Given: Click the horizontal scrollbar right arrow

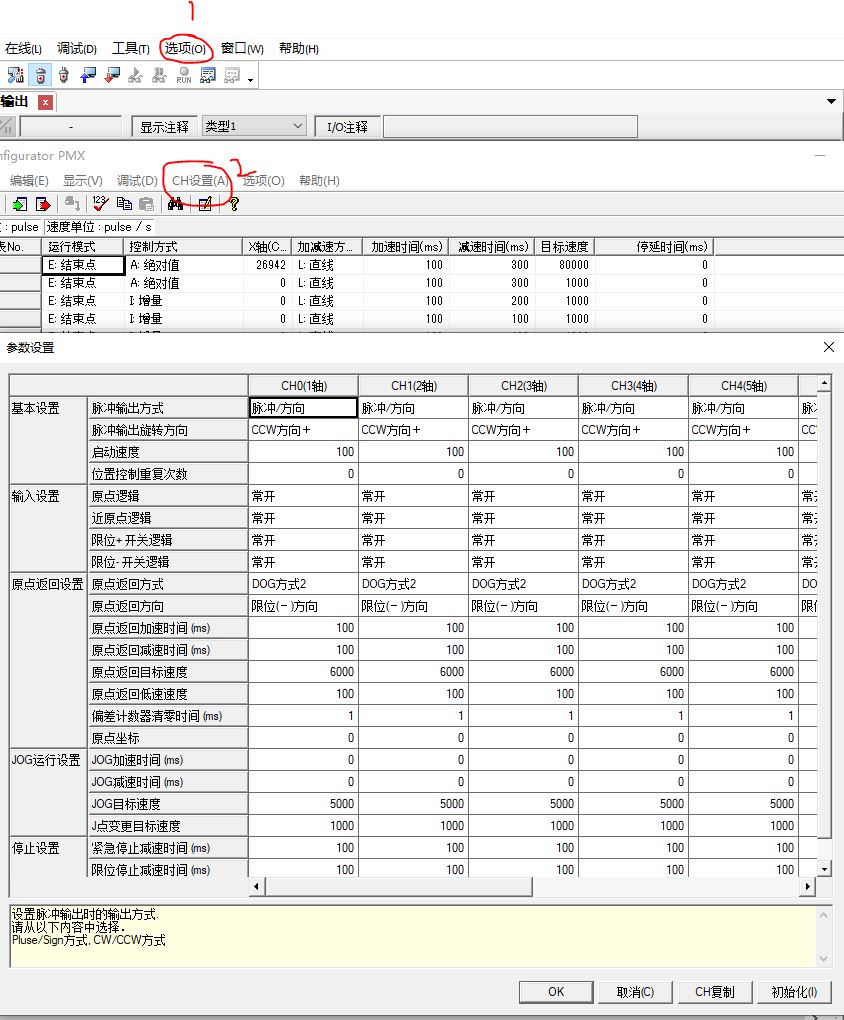Looking at the screenshot, I should [x=808, y=887].
